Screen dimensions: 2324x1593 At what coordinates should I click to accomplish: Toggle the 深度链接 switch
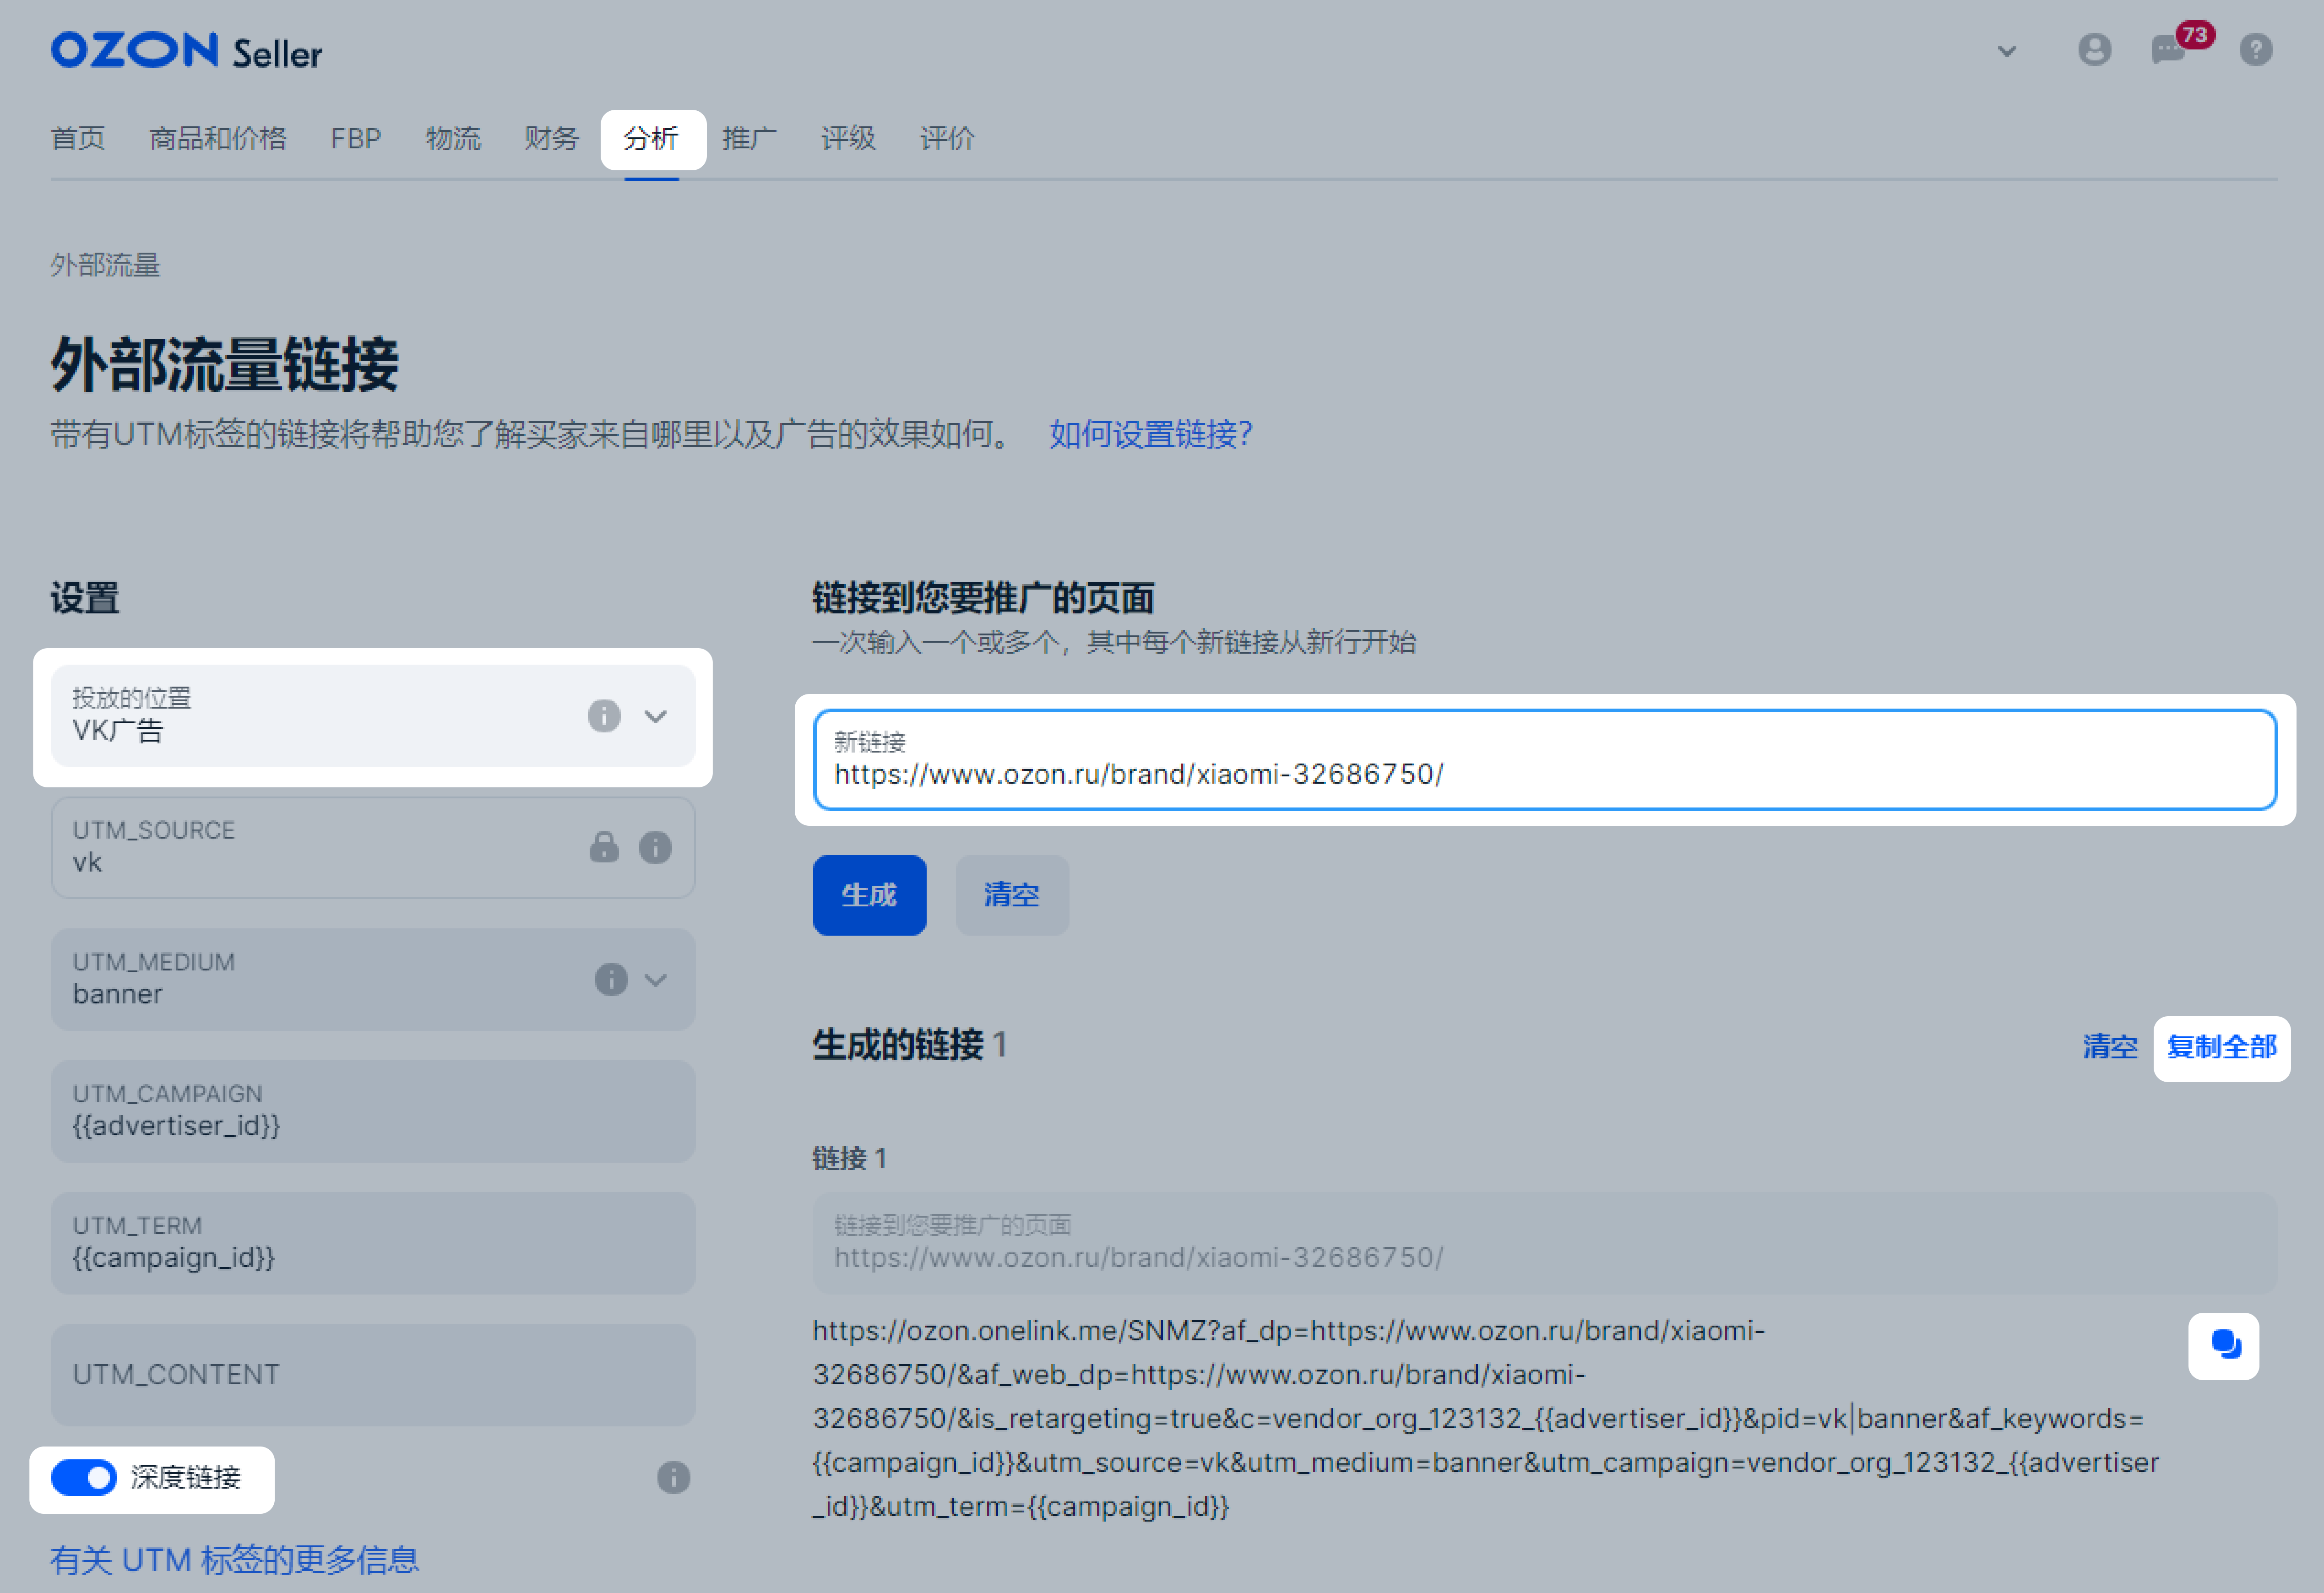tap(84, 1478)
